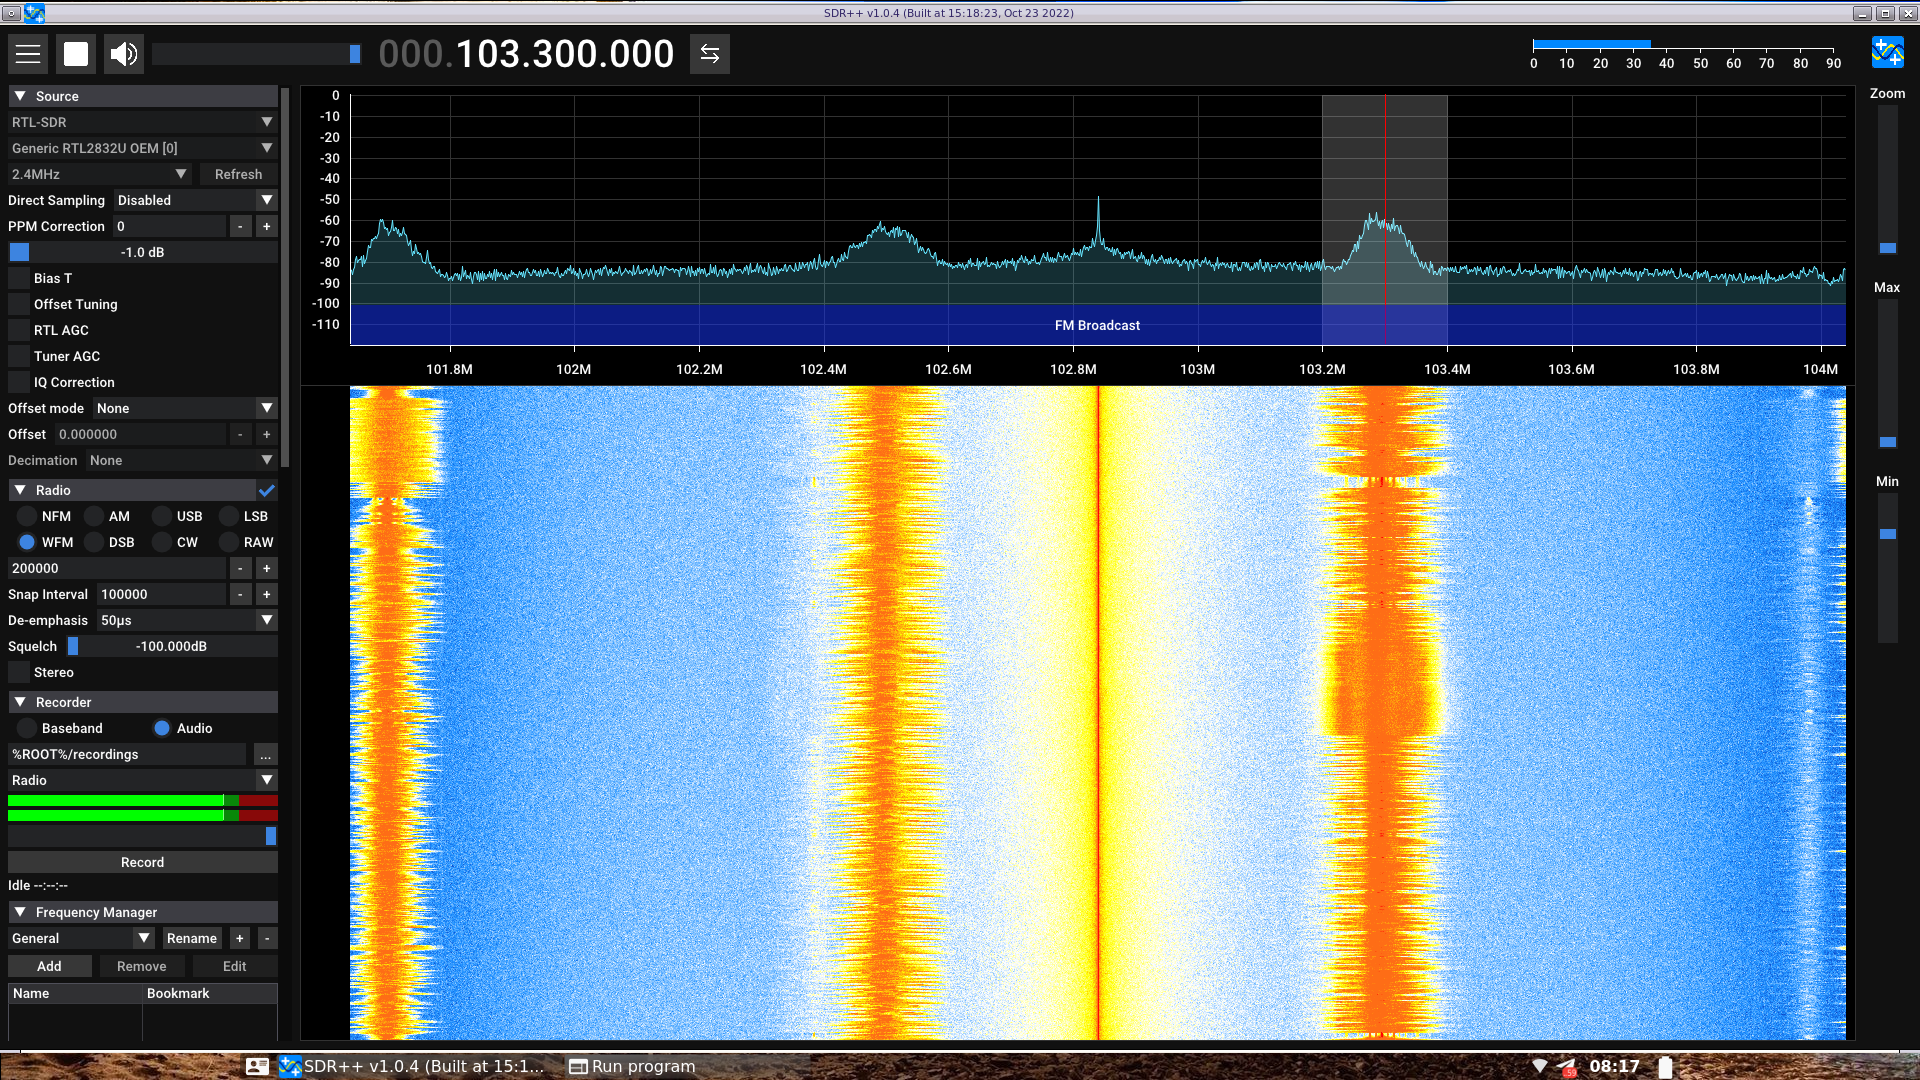Adjust the Max level vertical slider

(1888, 376)
